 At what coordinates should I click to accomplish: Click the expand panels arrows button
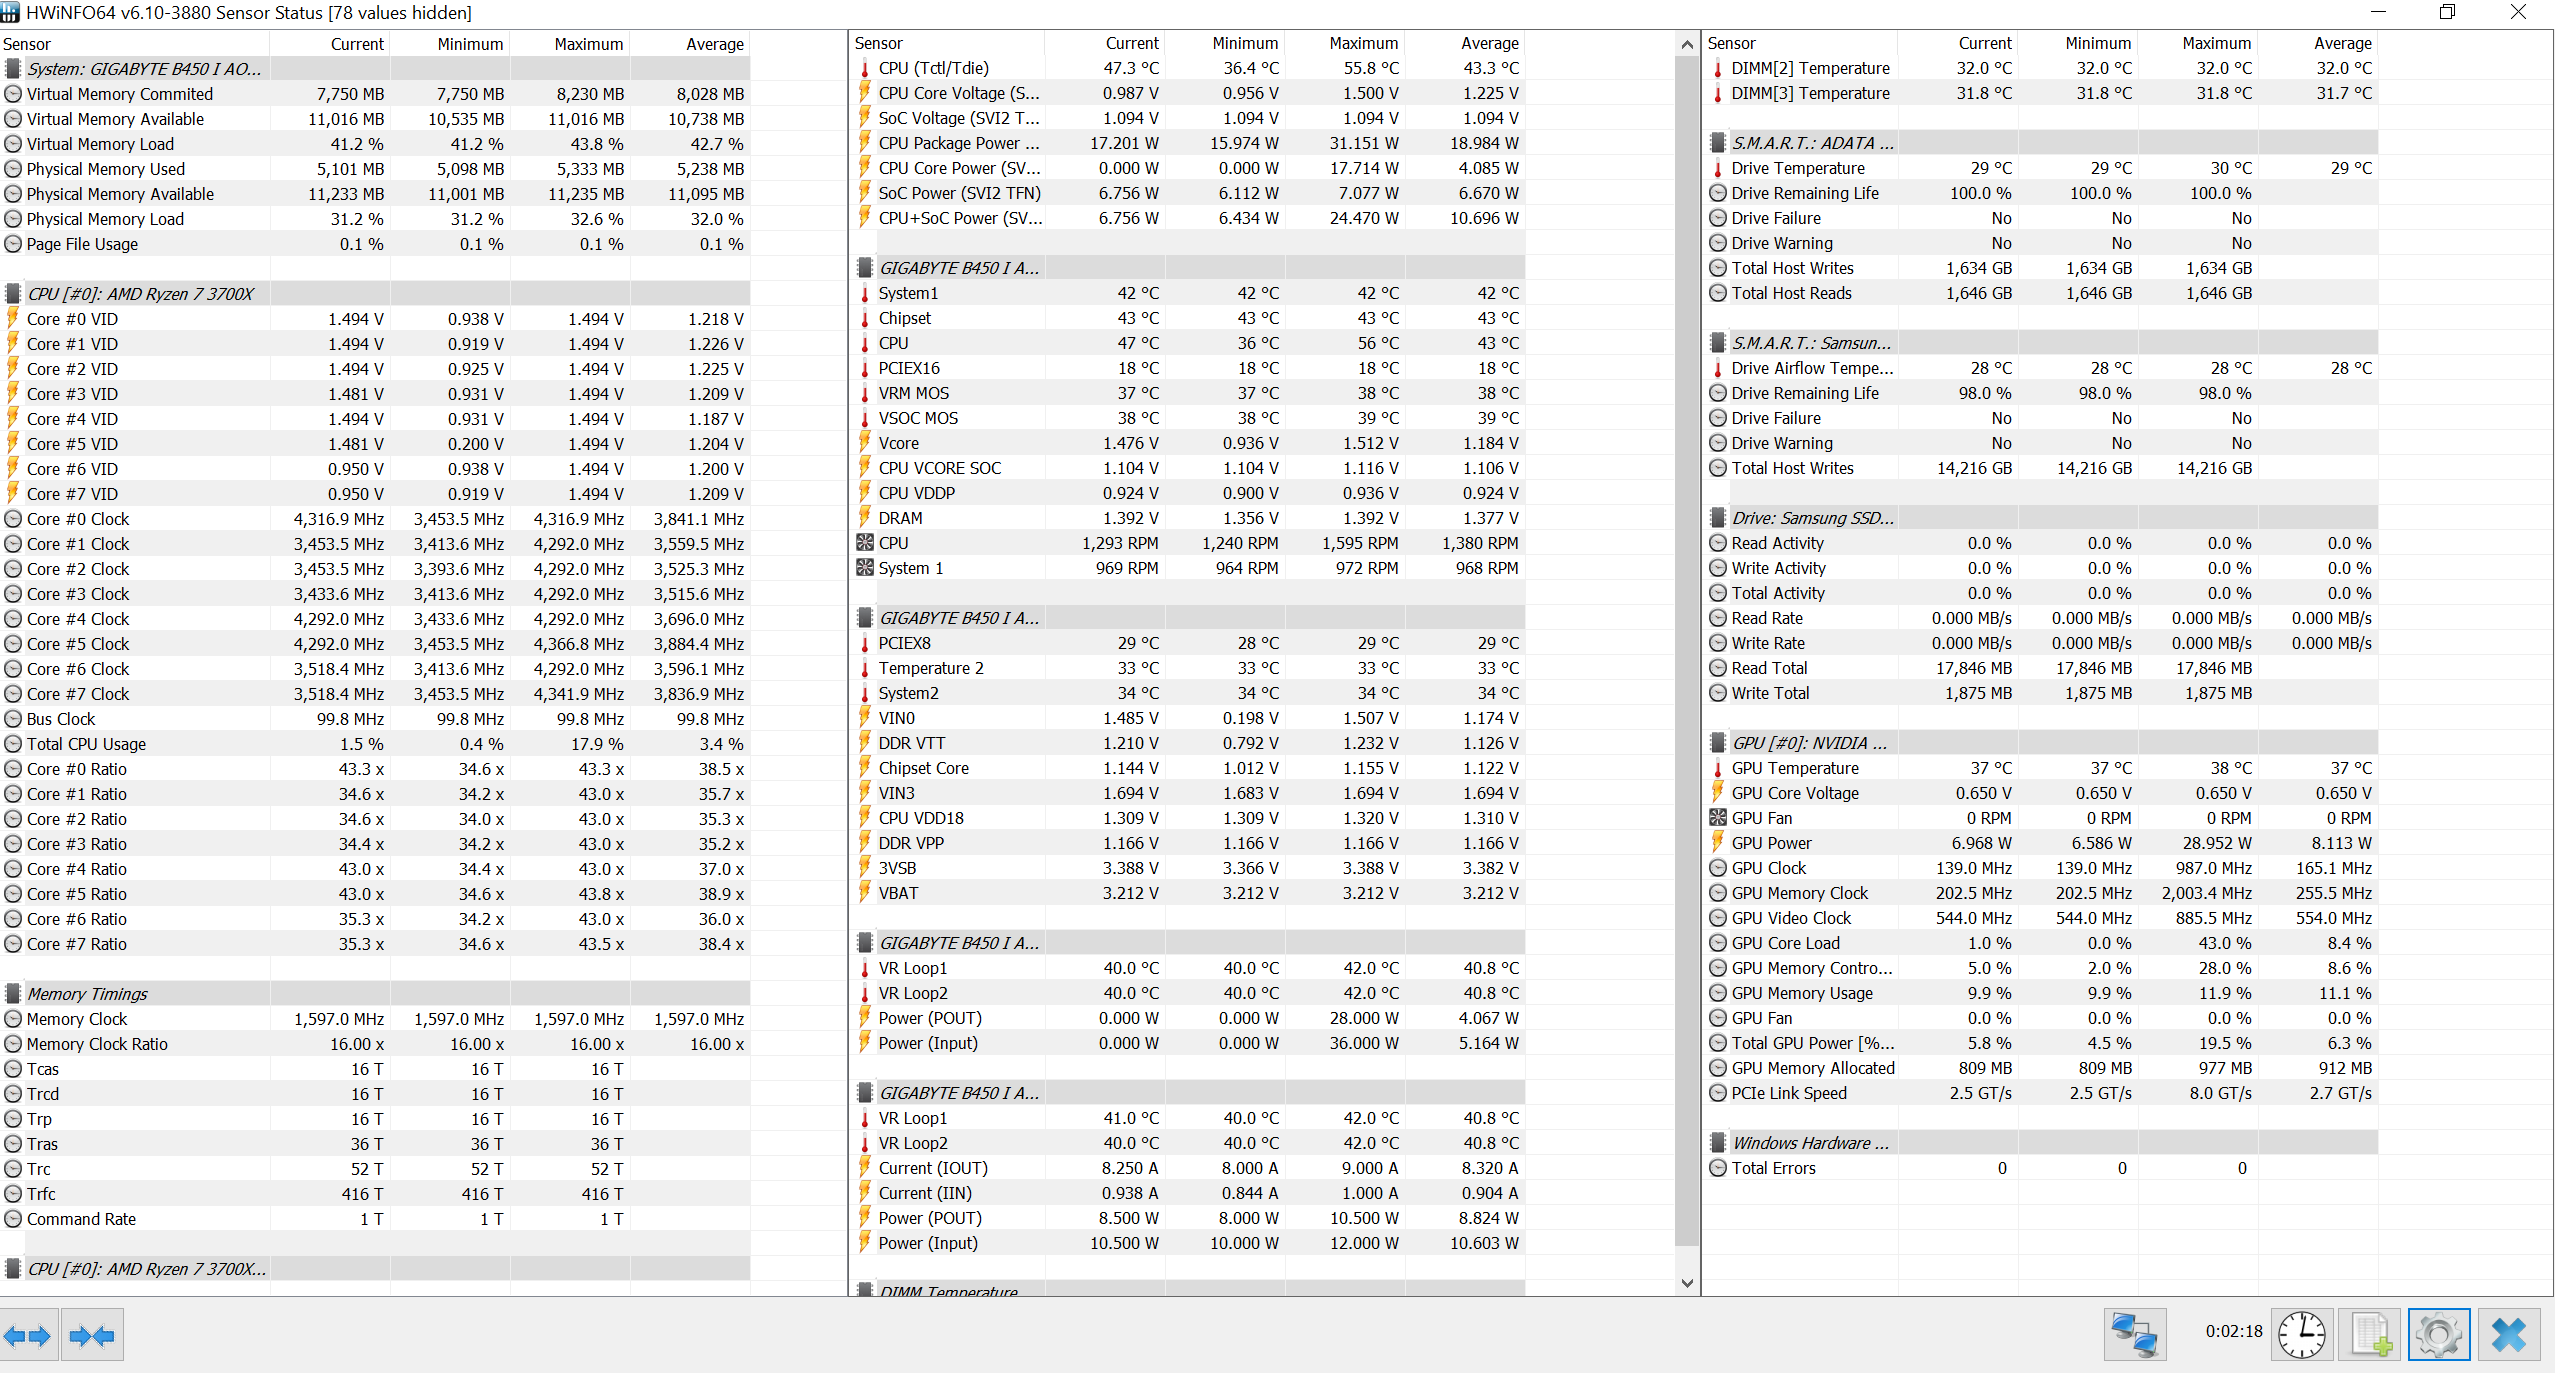click(28, 1335)
